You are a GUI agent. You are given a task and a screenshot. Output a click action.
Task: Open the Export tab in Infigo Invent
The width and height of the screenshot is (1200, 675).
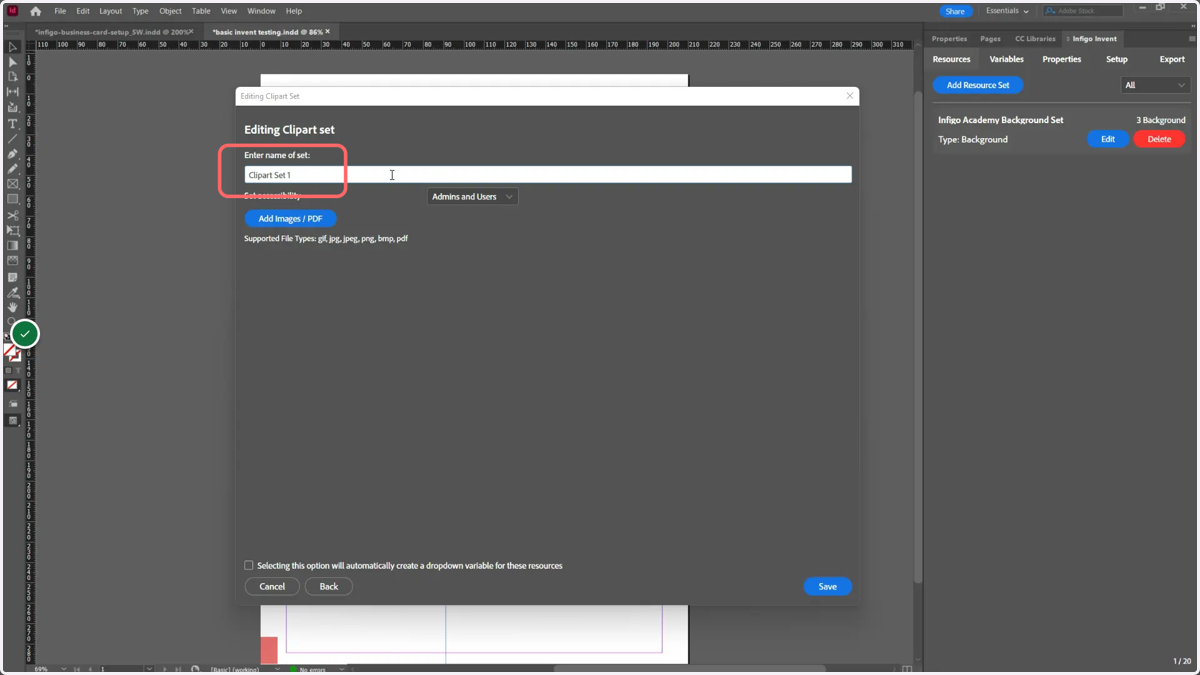tap(1172, 59)
